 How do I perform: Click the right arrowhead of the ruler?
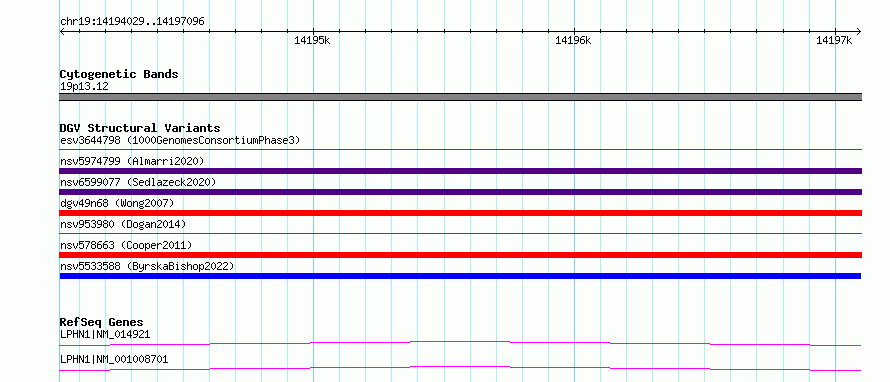859,31
